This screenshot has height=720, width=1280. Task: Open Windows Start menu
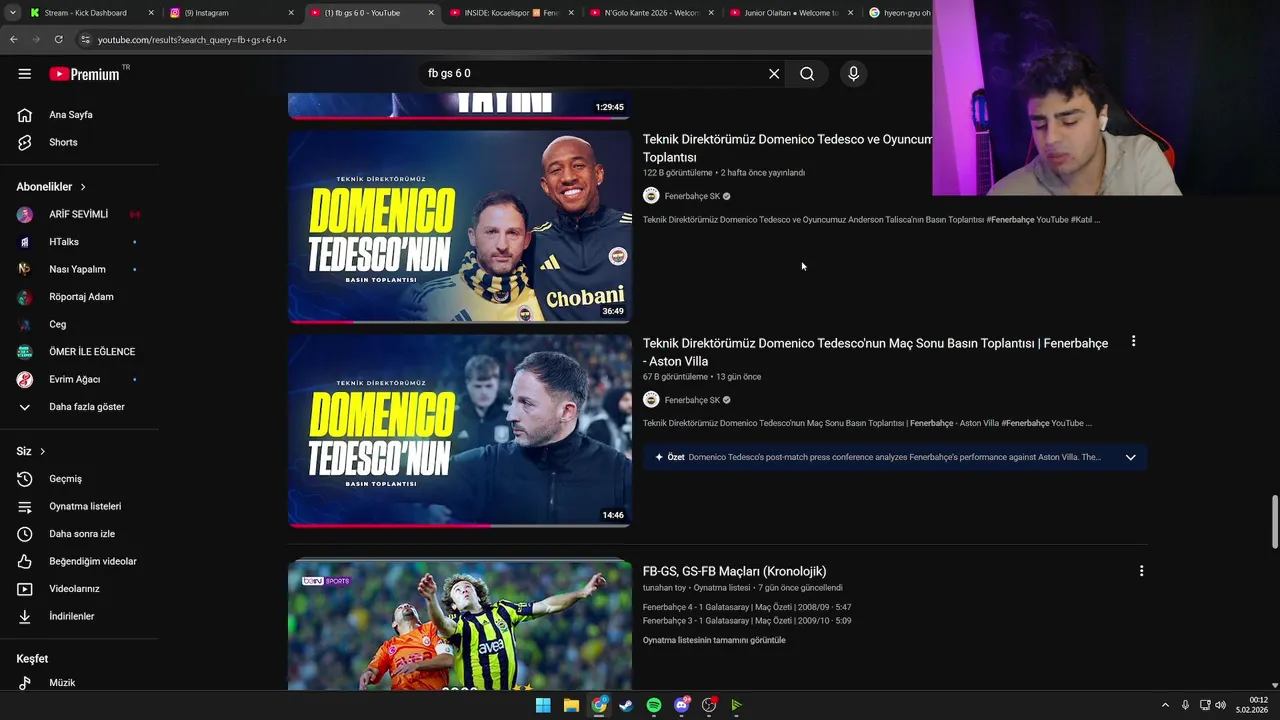coord(543,705)
